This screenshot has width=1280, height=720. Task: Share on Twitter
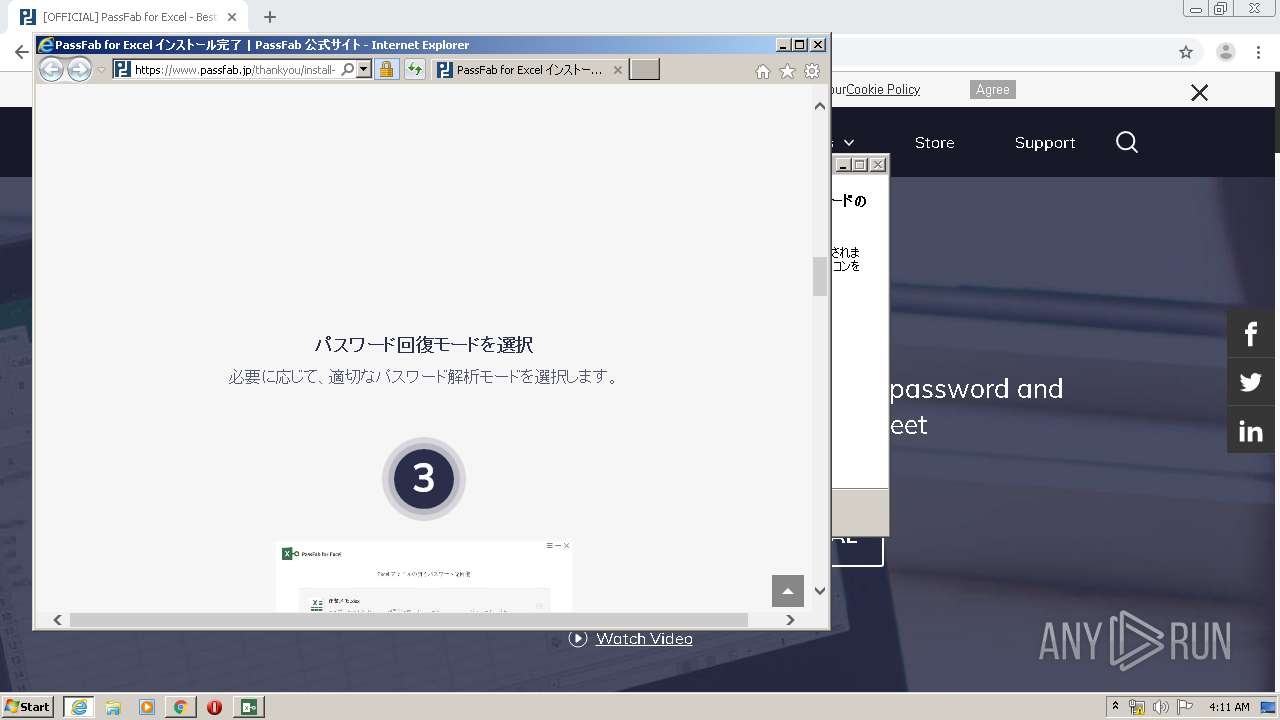[x=1251, y=382]
